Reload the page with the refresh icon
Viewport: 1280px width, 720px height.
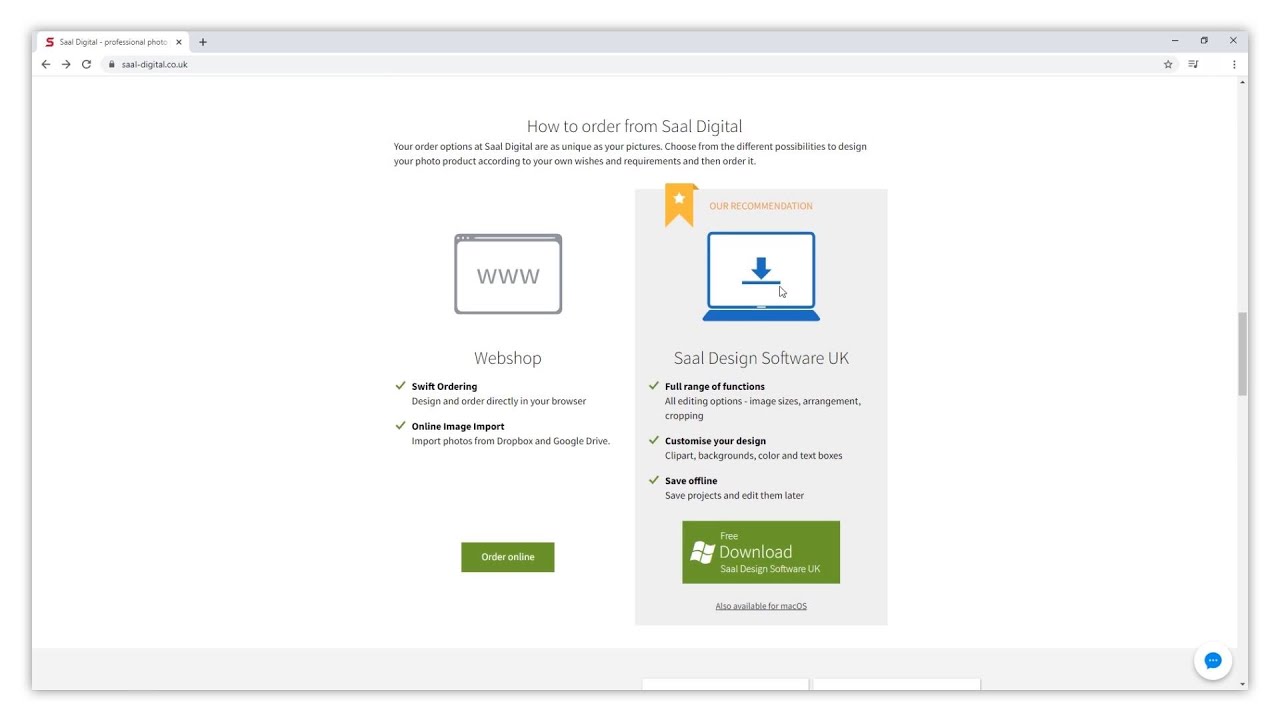click(x=86, y=64)
